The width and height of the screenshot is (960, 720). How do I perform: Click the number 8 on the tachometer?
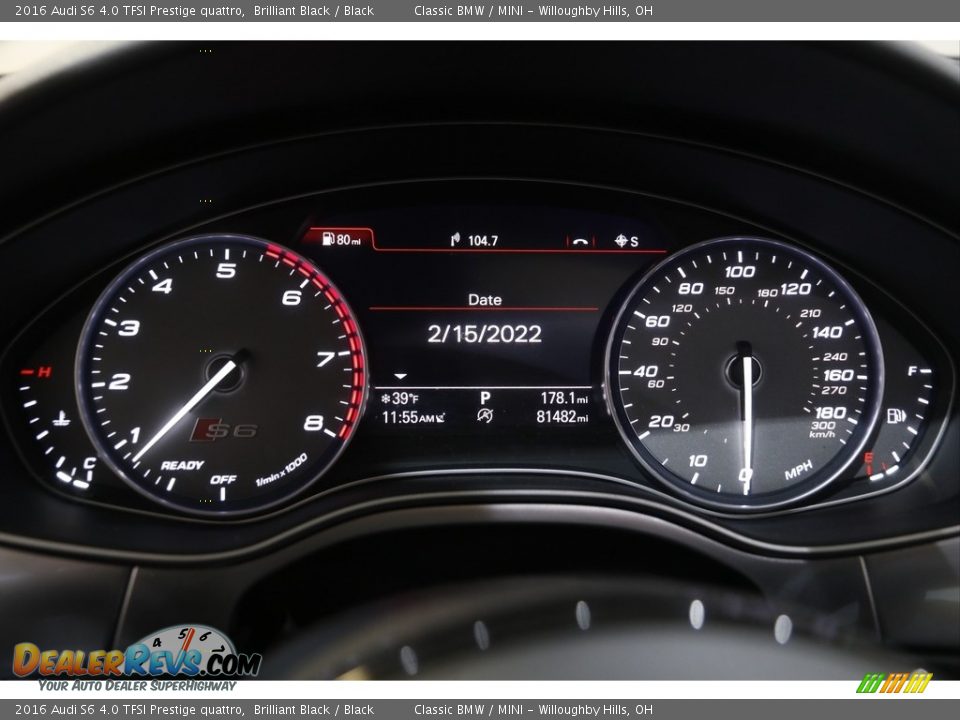click(313, 422)
